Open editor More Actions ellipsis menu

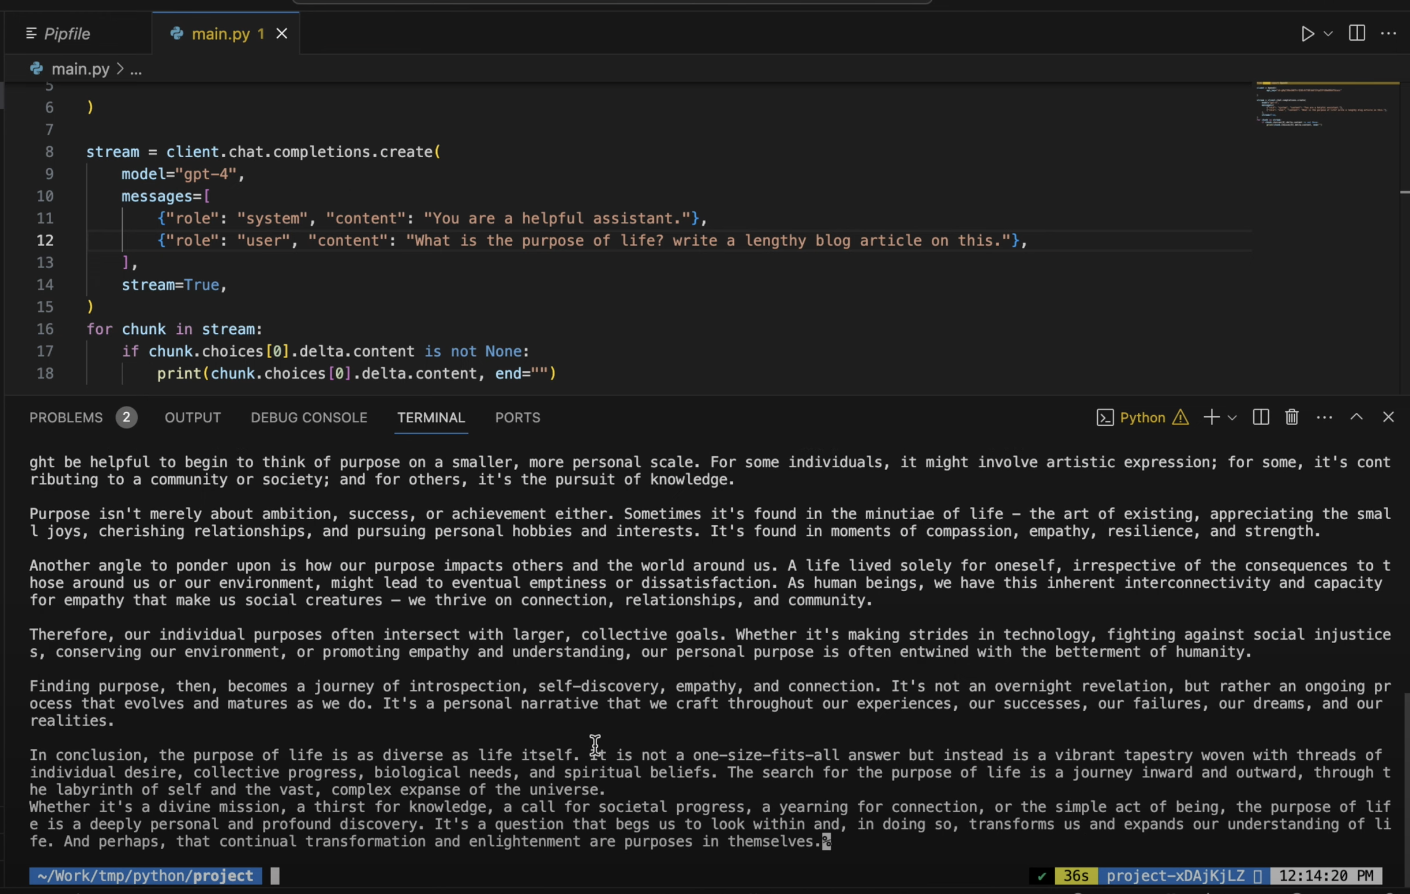coord(1388,34)
